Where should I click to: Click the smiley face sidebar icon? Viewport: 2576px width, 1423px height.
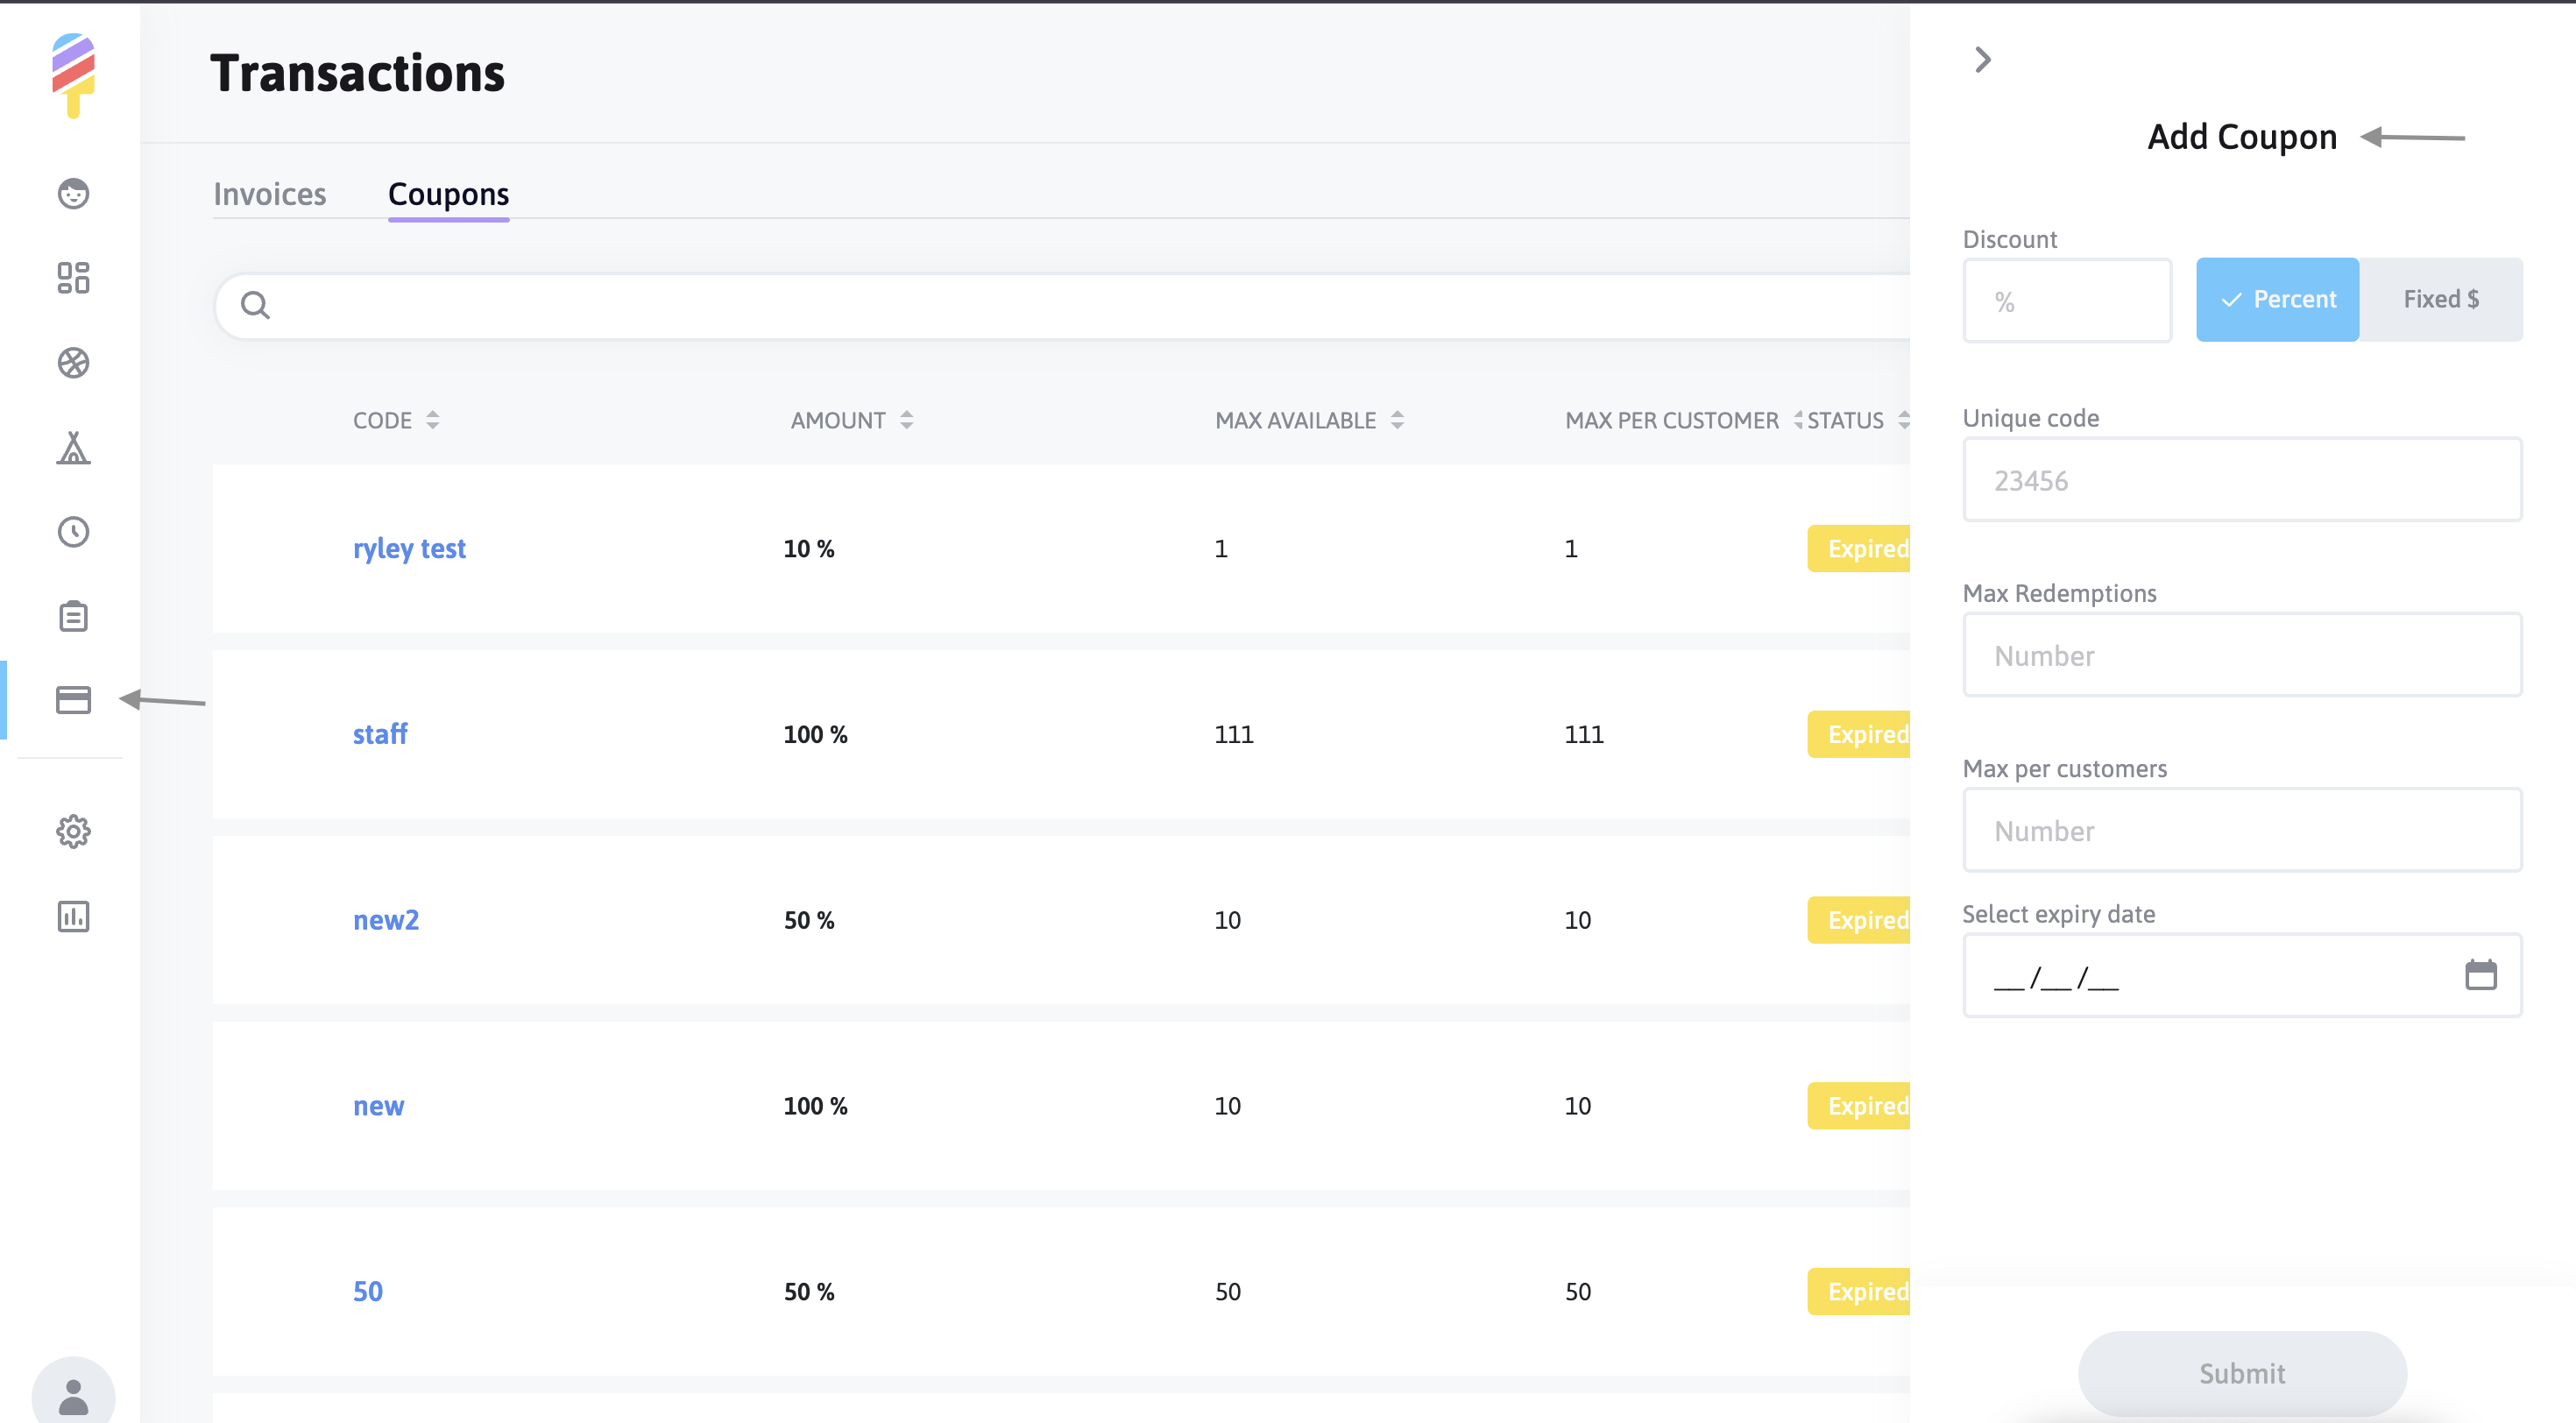point(73,193)
